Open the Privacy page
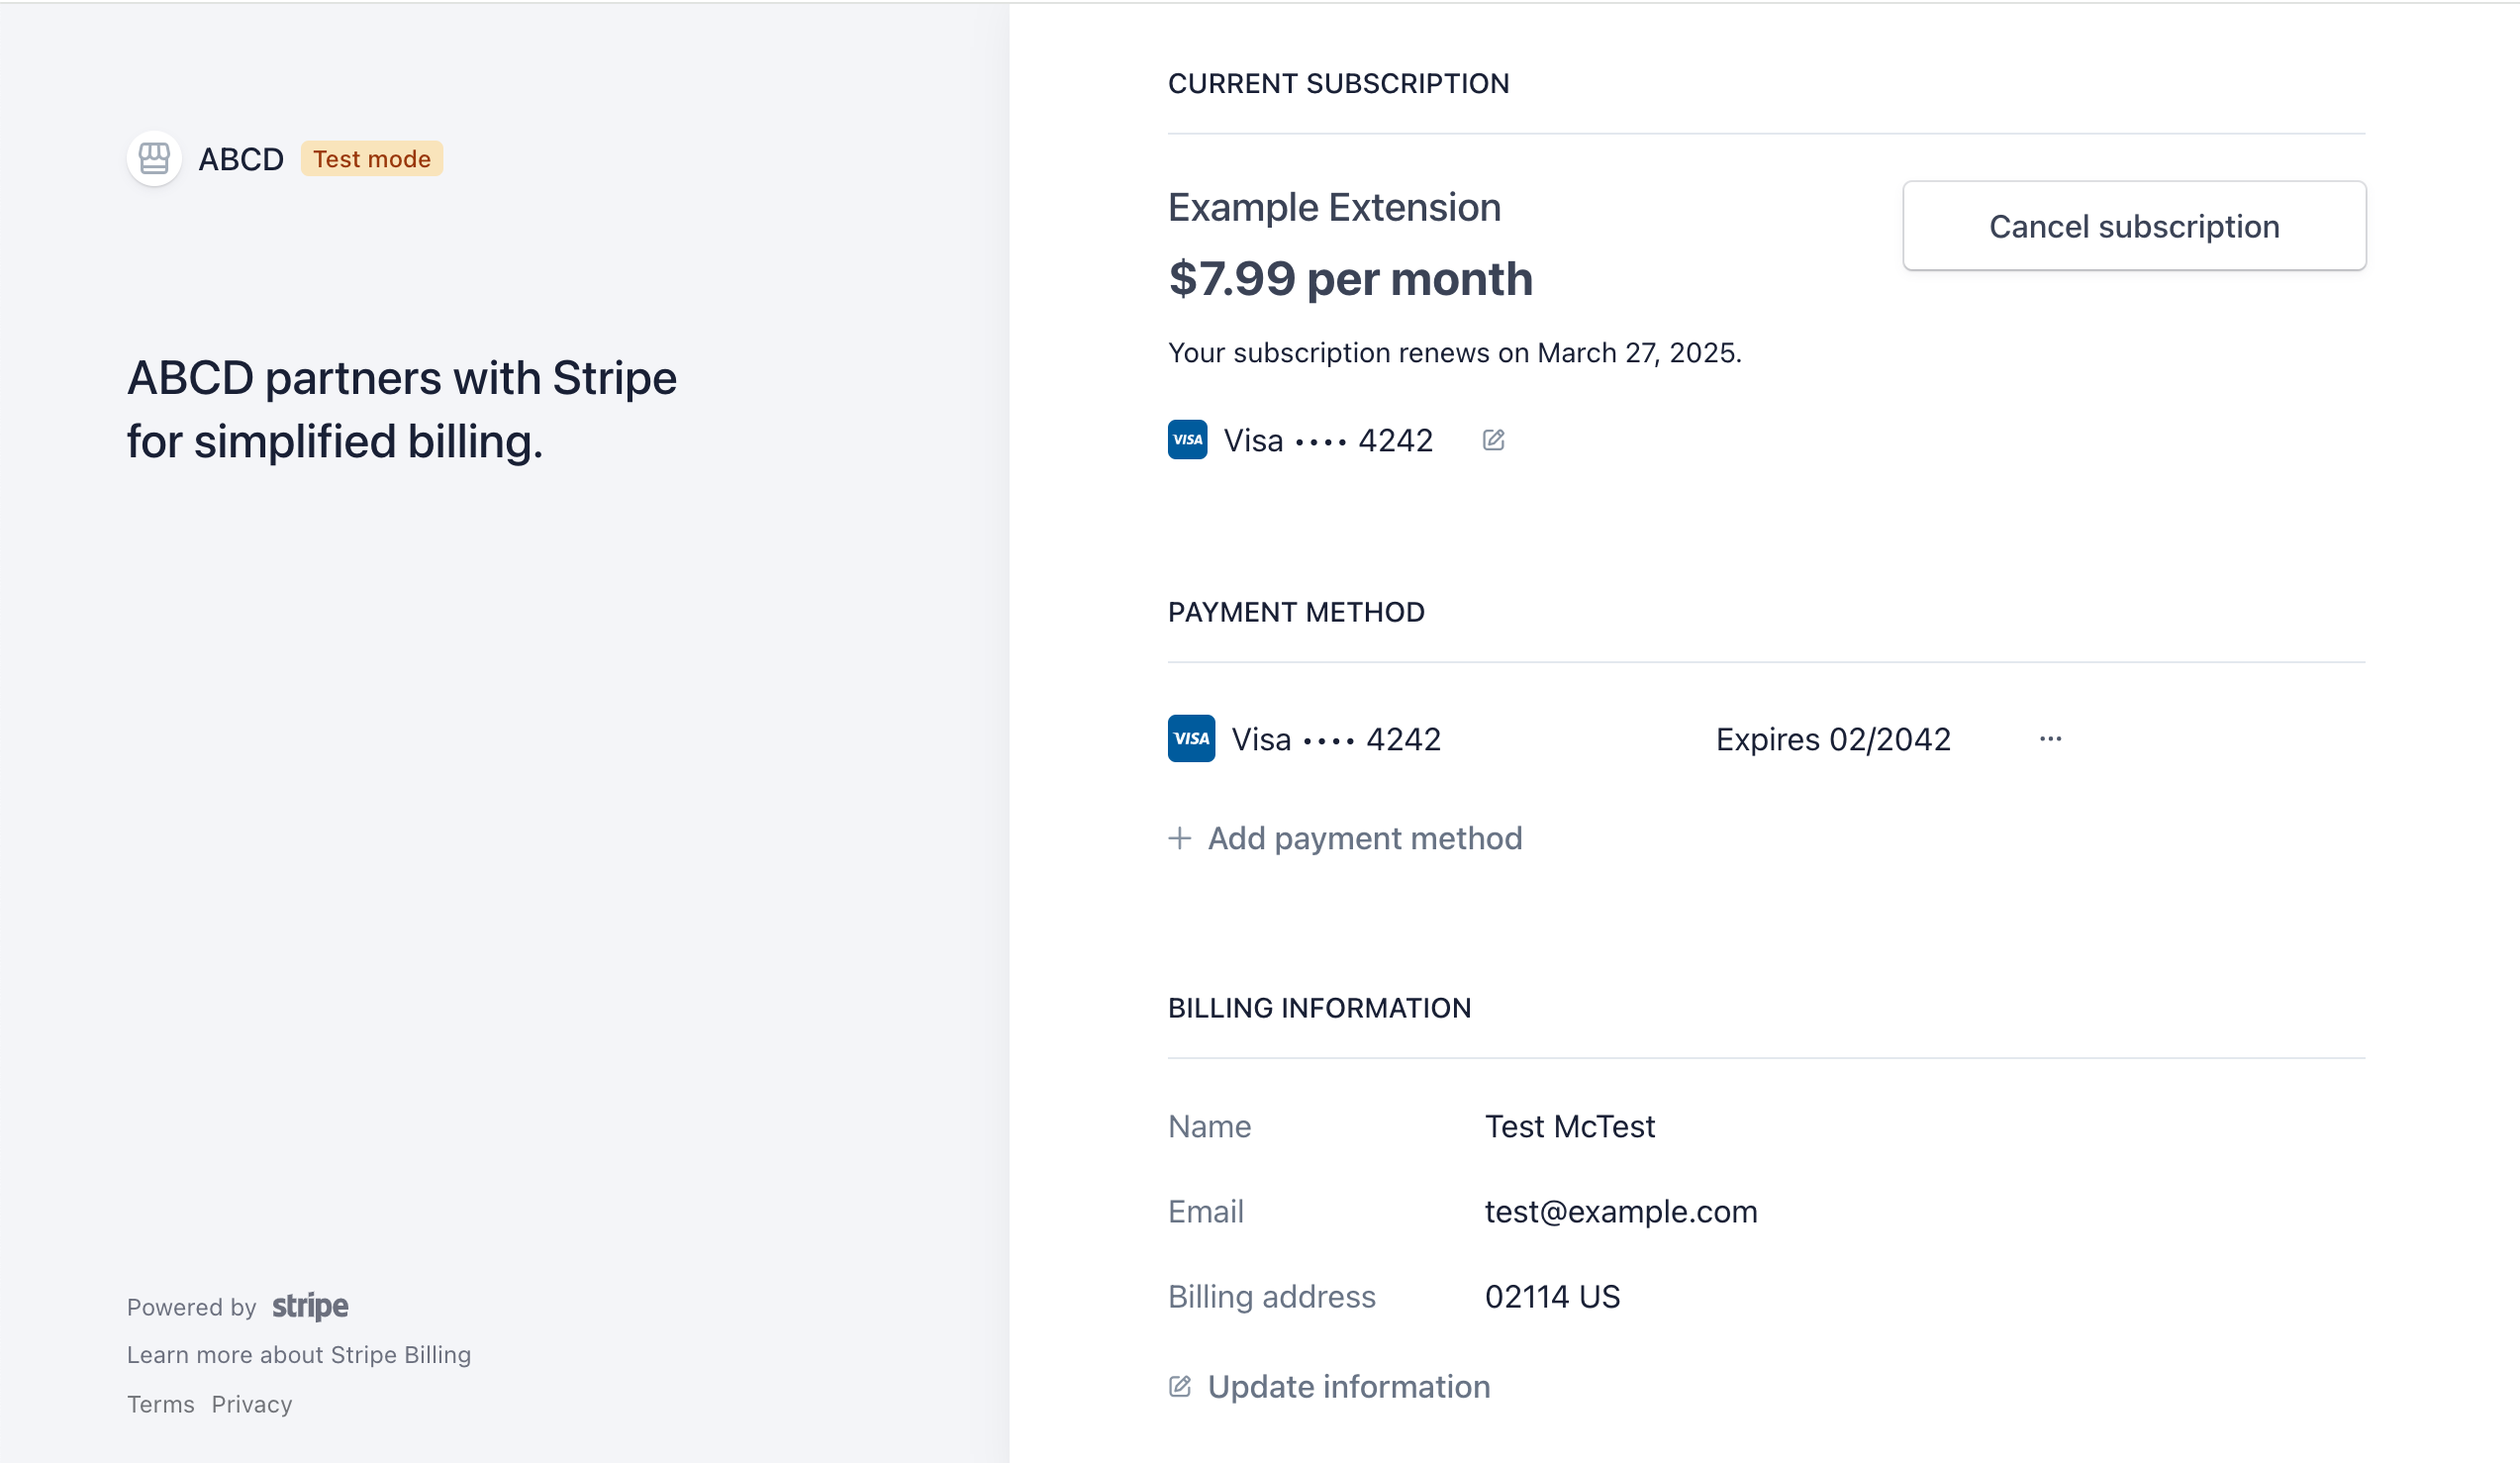2520x1463 pixels. tap(251, 1404)
